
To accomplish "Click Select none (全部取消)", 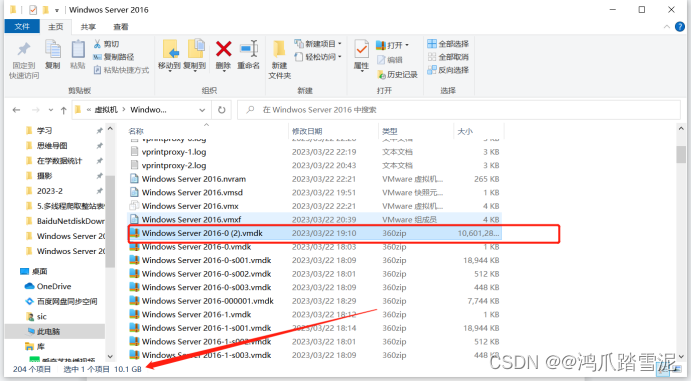I will tap(448, 57).
